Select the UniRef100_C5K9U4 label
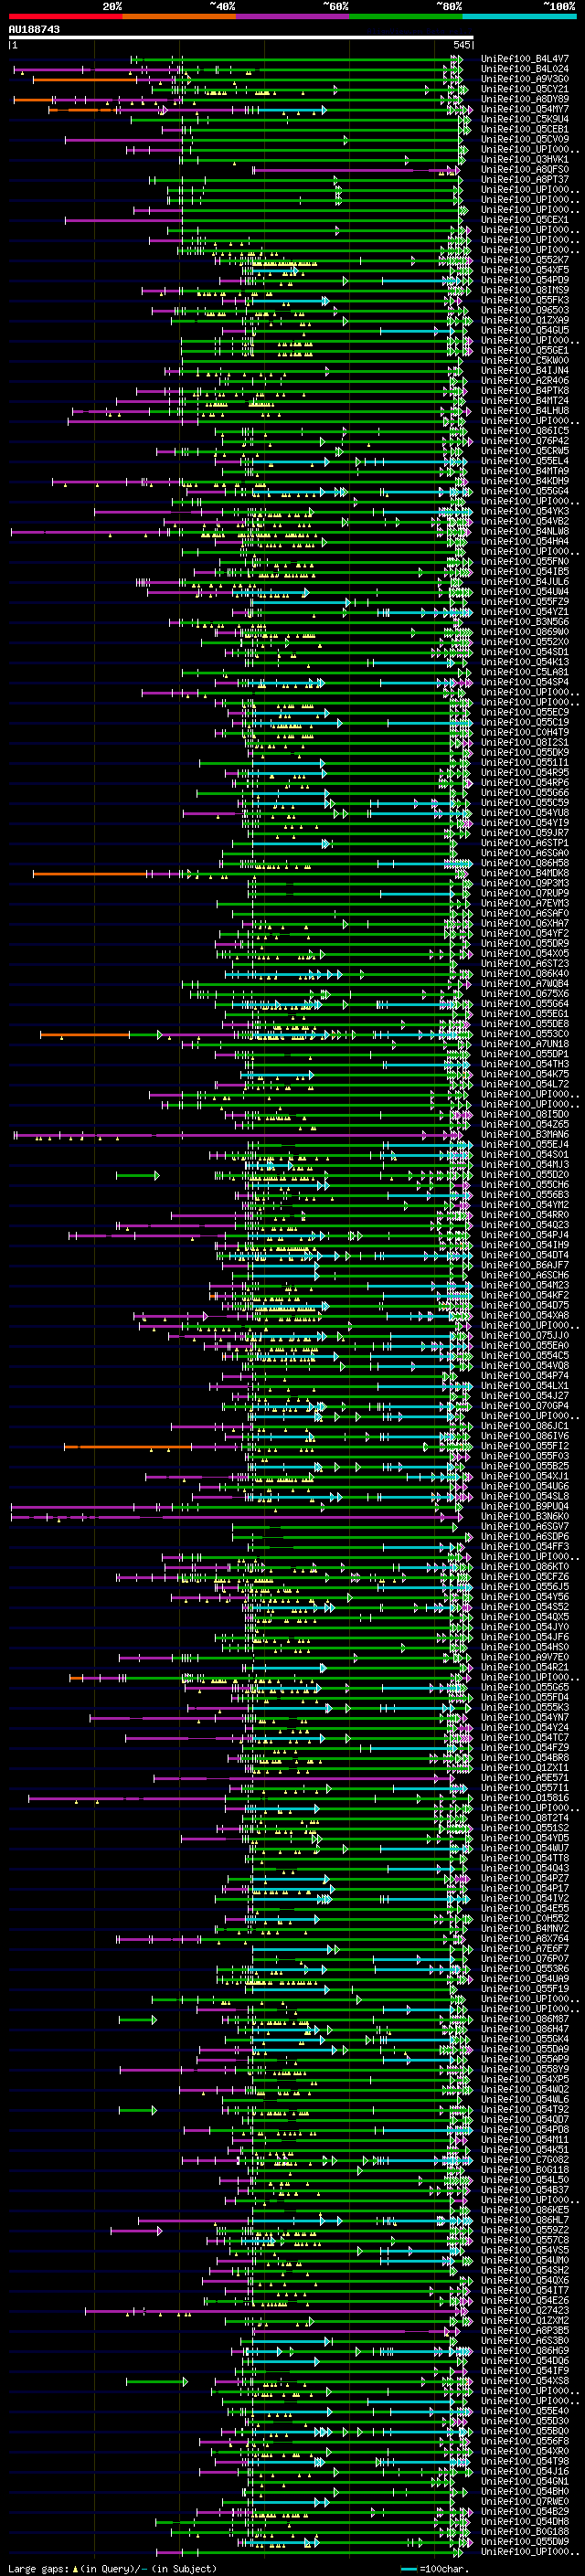The height and width of the screenshot is (2576, 585). tap(525, 119)
